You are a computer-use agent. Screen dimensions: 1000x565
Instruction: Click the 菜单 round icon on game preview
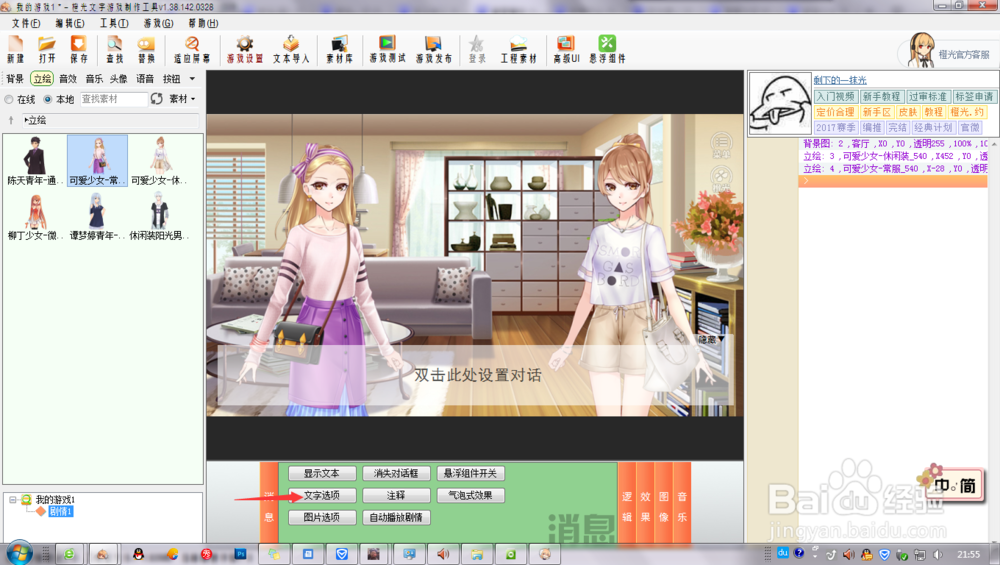(721, 144)
